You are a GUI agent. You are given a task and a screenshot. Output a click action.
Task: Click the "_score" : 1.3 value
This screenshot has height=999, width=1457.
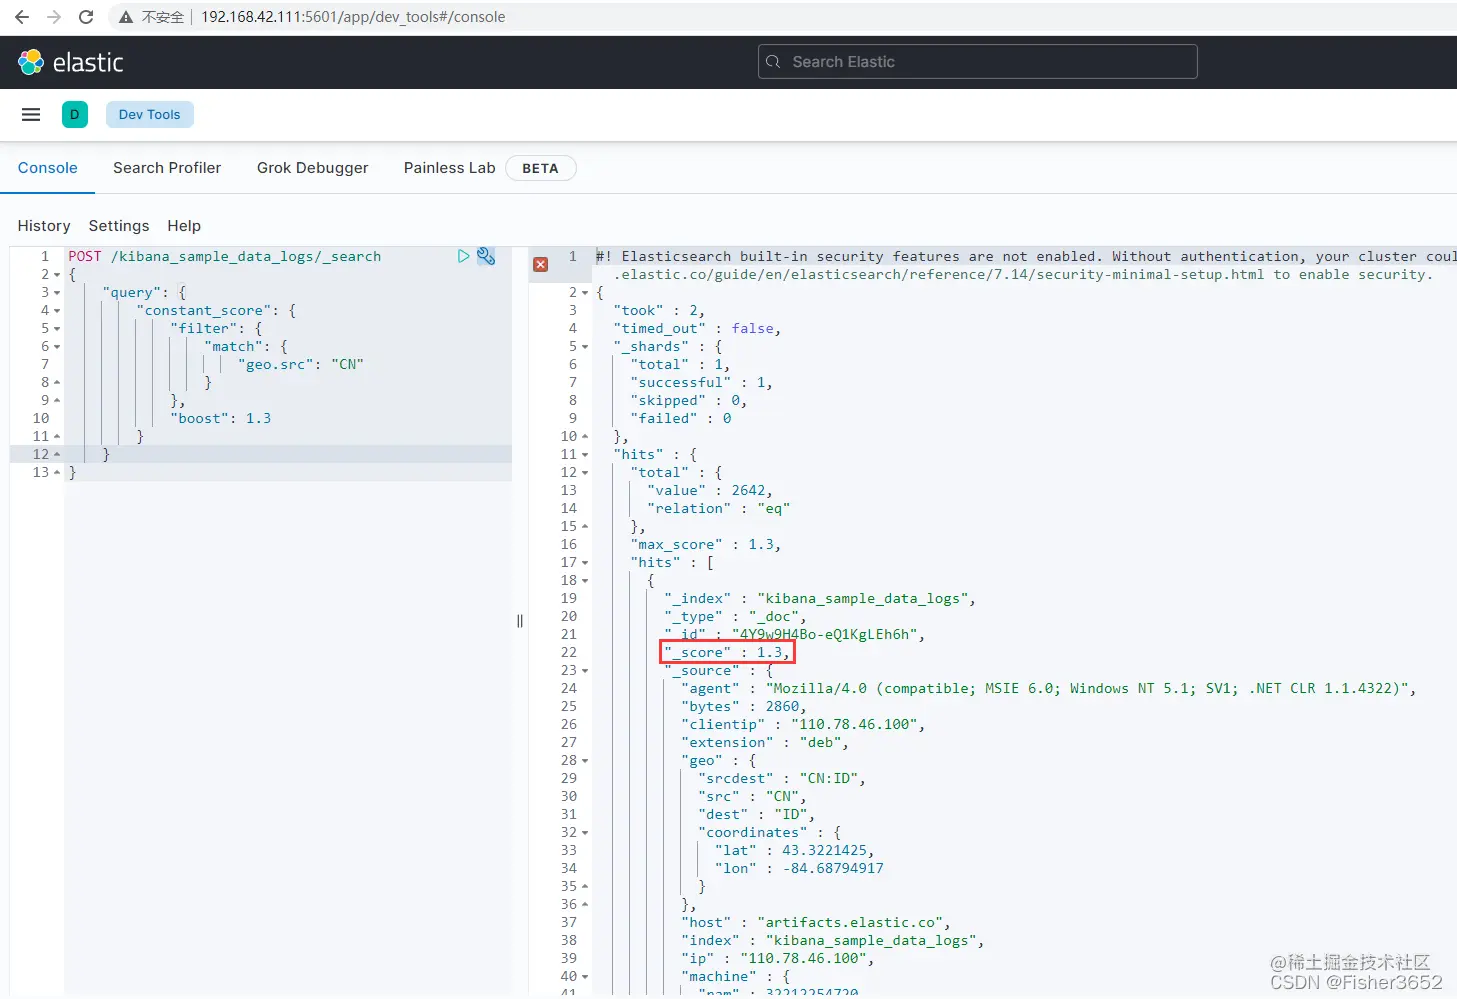click(x=727, y=652)
